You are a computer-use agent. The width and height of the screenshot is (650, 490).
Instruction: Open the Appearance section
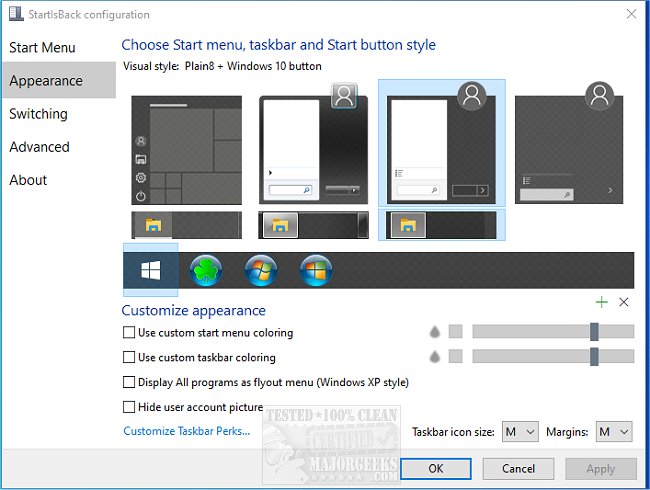point(59,80)
